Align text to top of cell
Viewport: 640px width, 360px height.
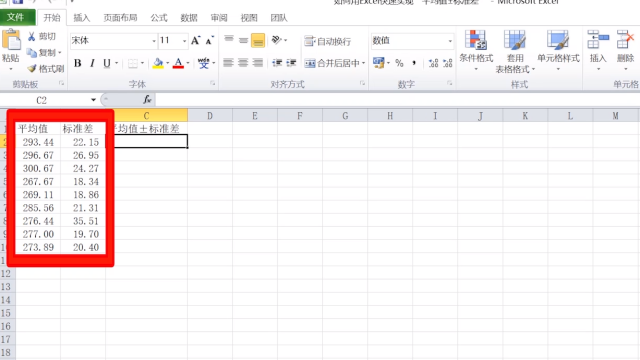pyautogui.click(x=229, y=40)
